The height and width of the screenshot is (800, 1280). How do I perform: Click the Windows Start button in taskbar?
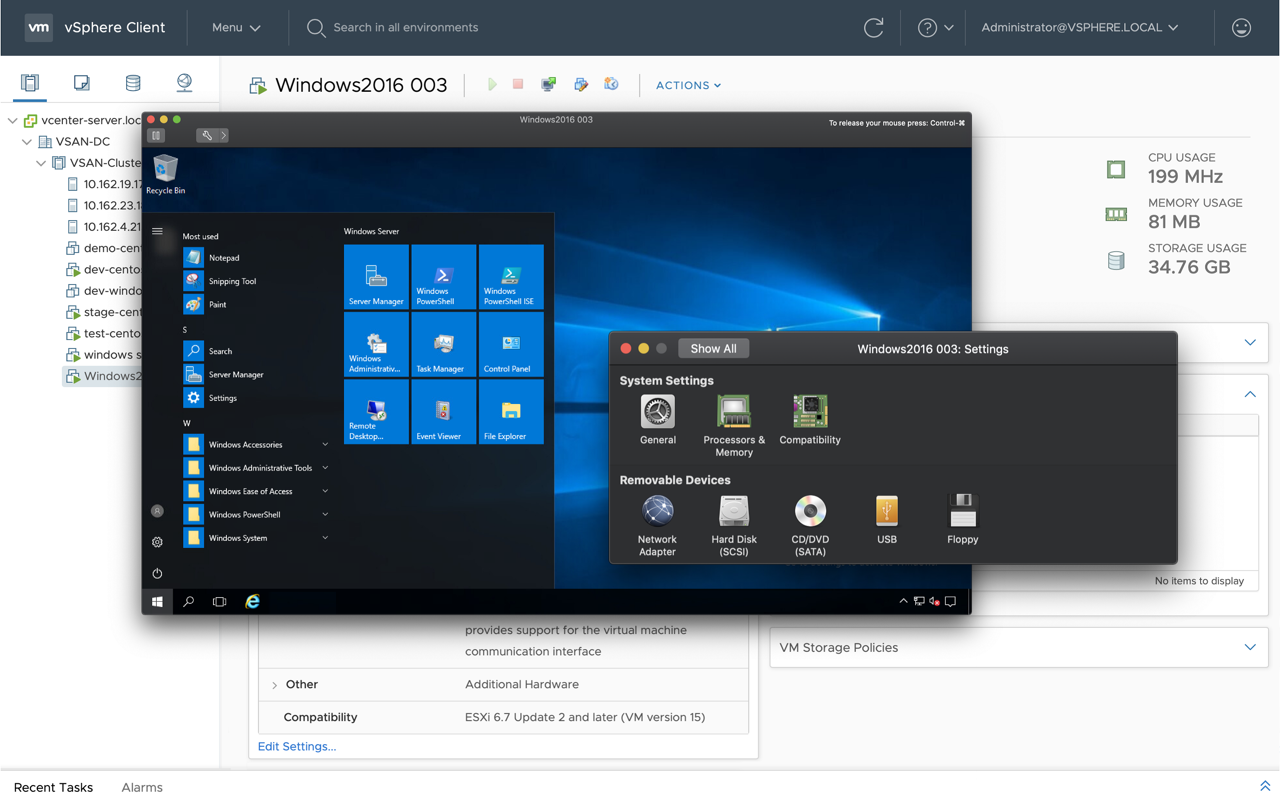(157, 602)
